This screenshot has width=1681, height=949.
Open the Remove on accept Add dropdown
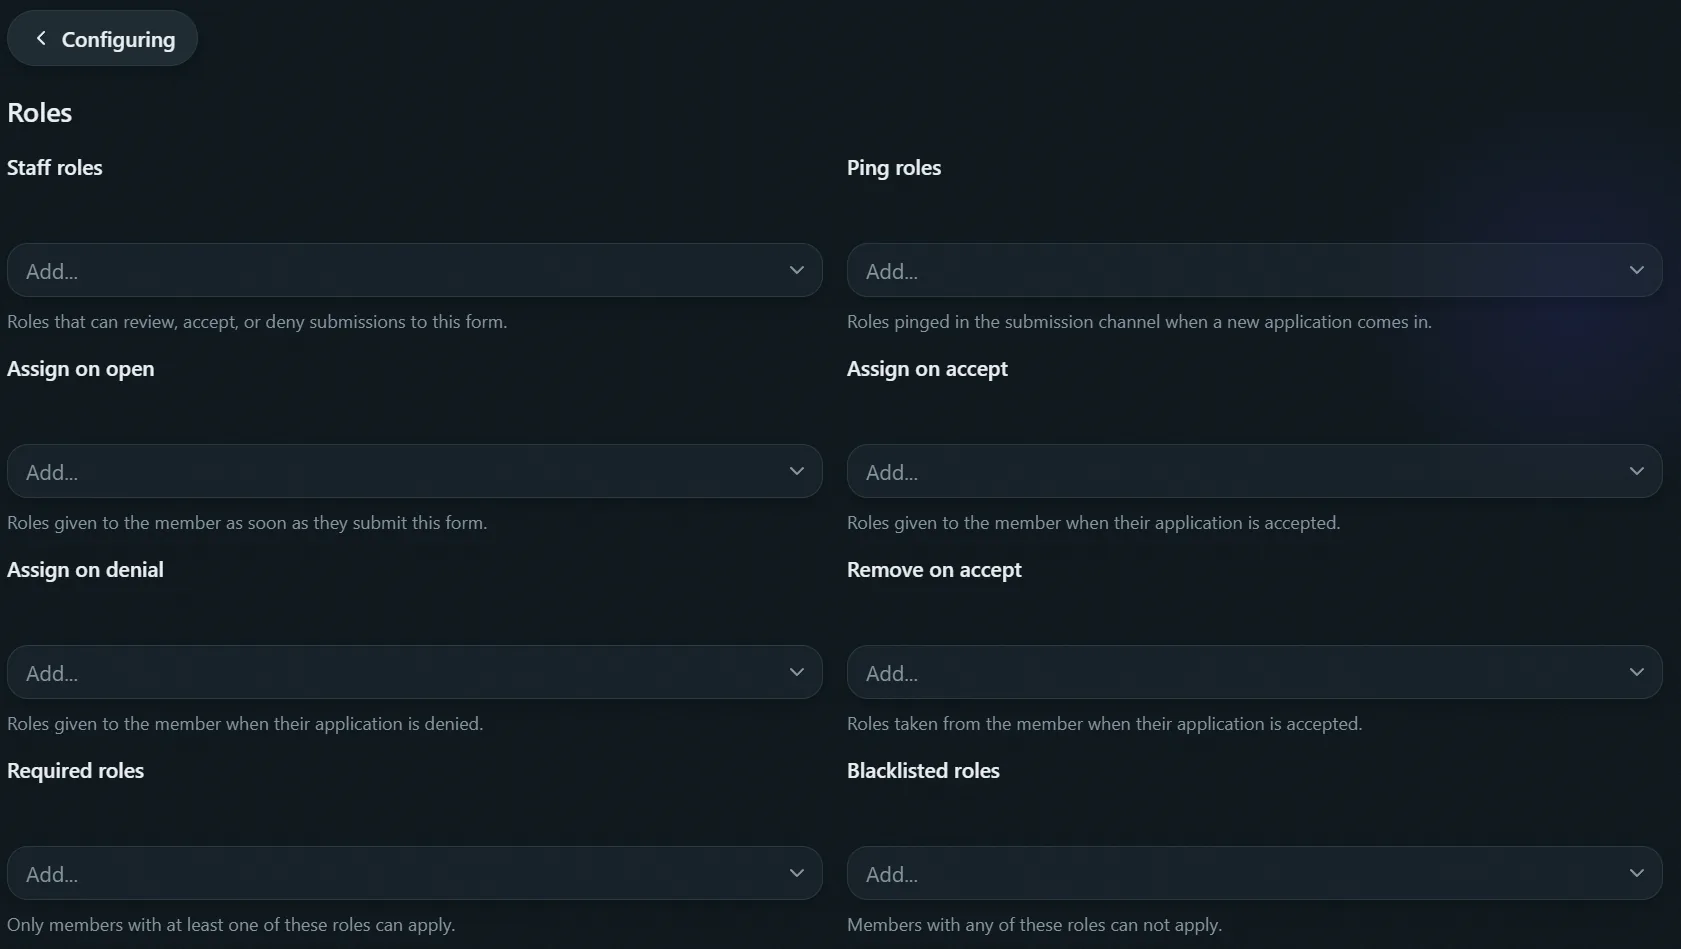pos(1254,672)
